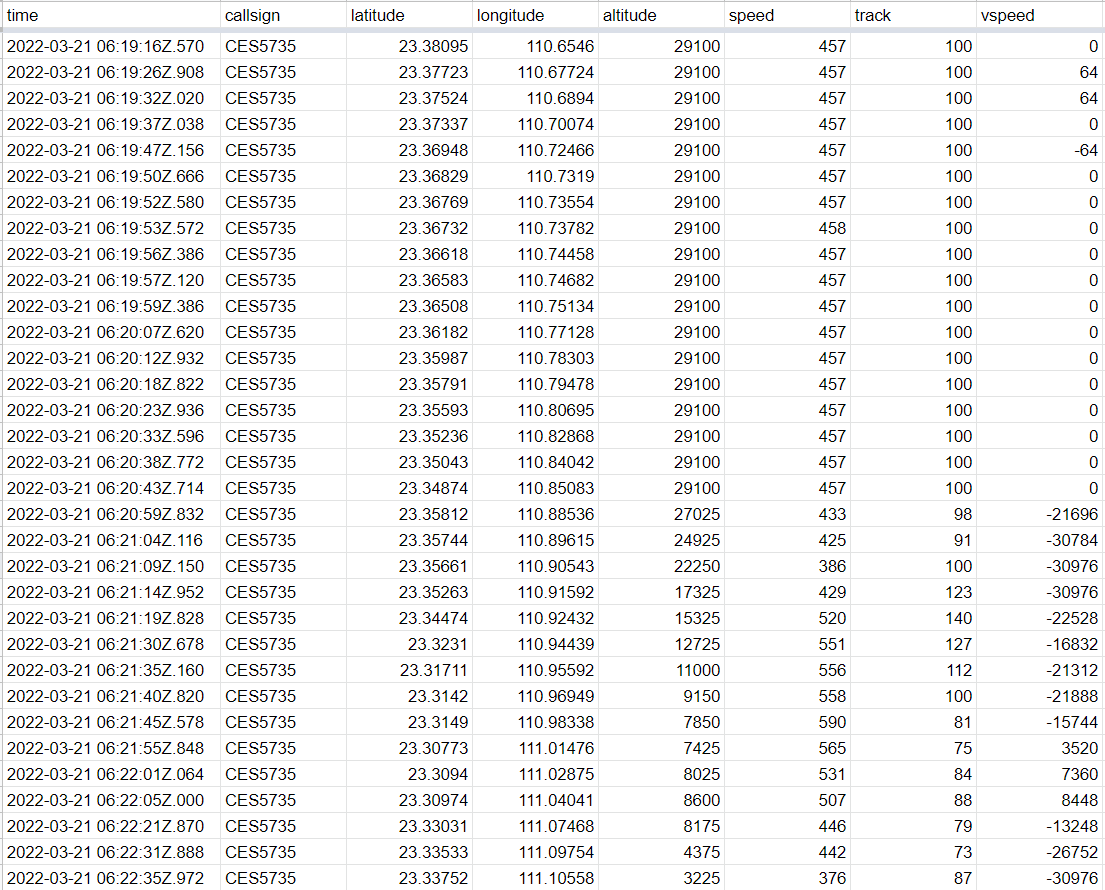The image size is (1105, 890).
Task: Click vspeed value -26752
Action: point(1072,853)
